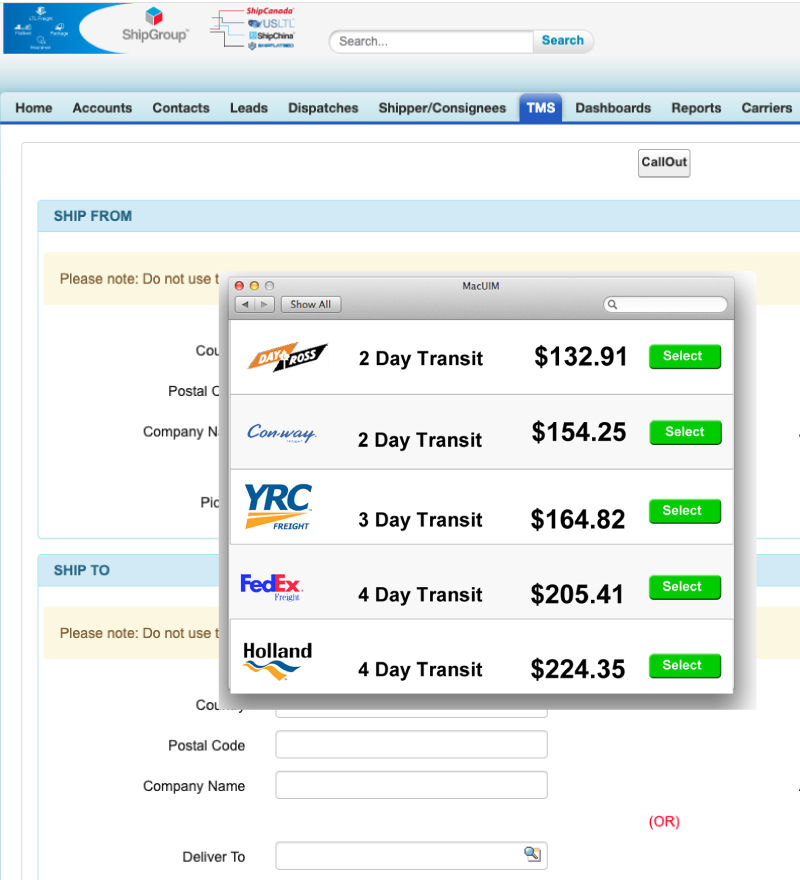The width and height of the screenshot is (800, 880).
Task: Click the 3 Day Transit text
Action: point(420,520)
